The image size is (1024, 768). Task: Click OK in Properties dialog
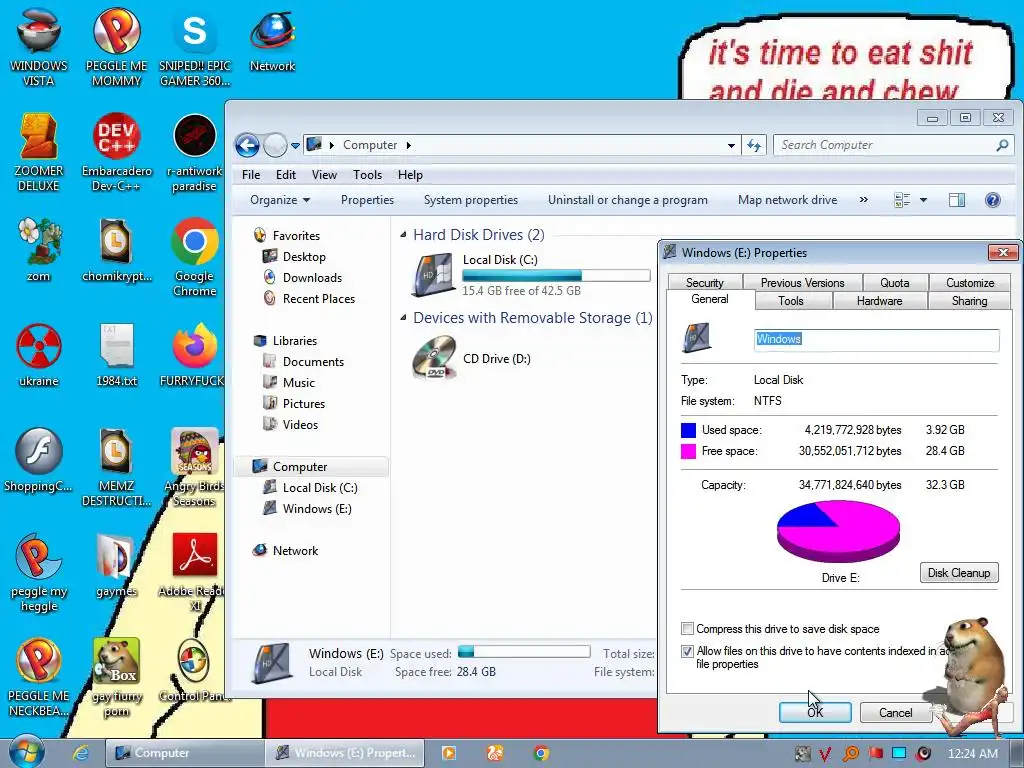[815, 712]
